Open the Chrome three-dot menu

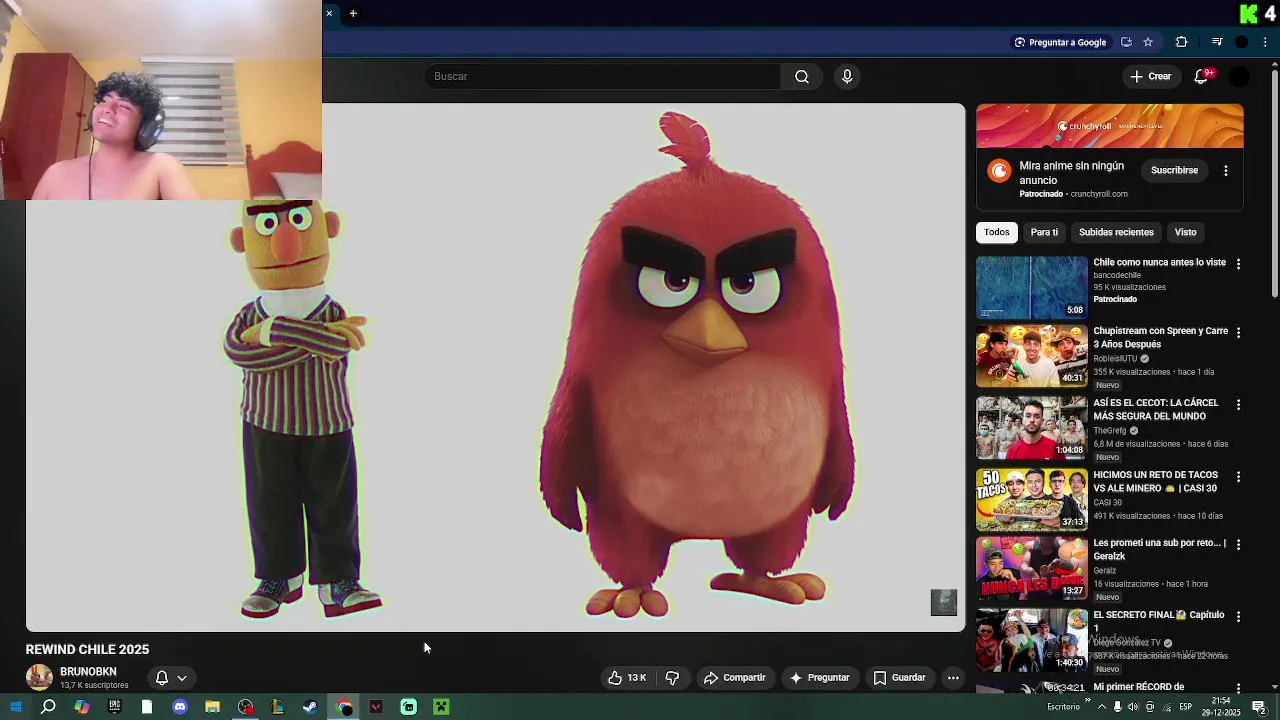pyautogui.click(x=1266, y=42)
